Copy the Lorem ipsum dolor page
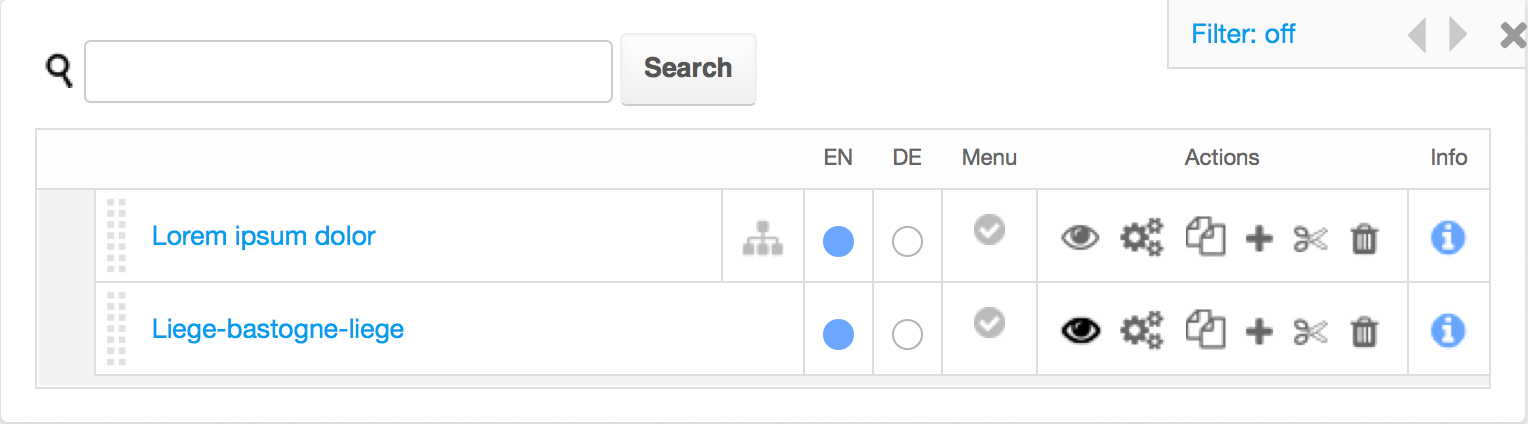This screenshot has height=424, width=1528. click(x=1205, y=238)
